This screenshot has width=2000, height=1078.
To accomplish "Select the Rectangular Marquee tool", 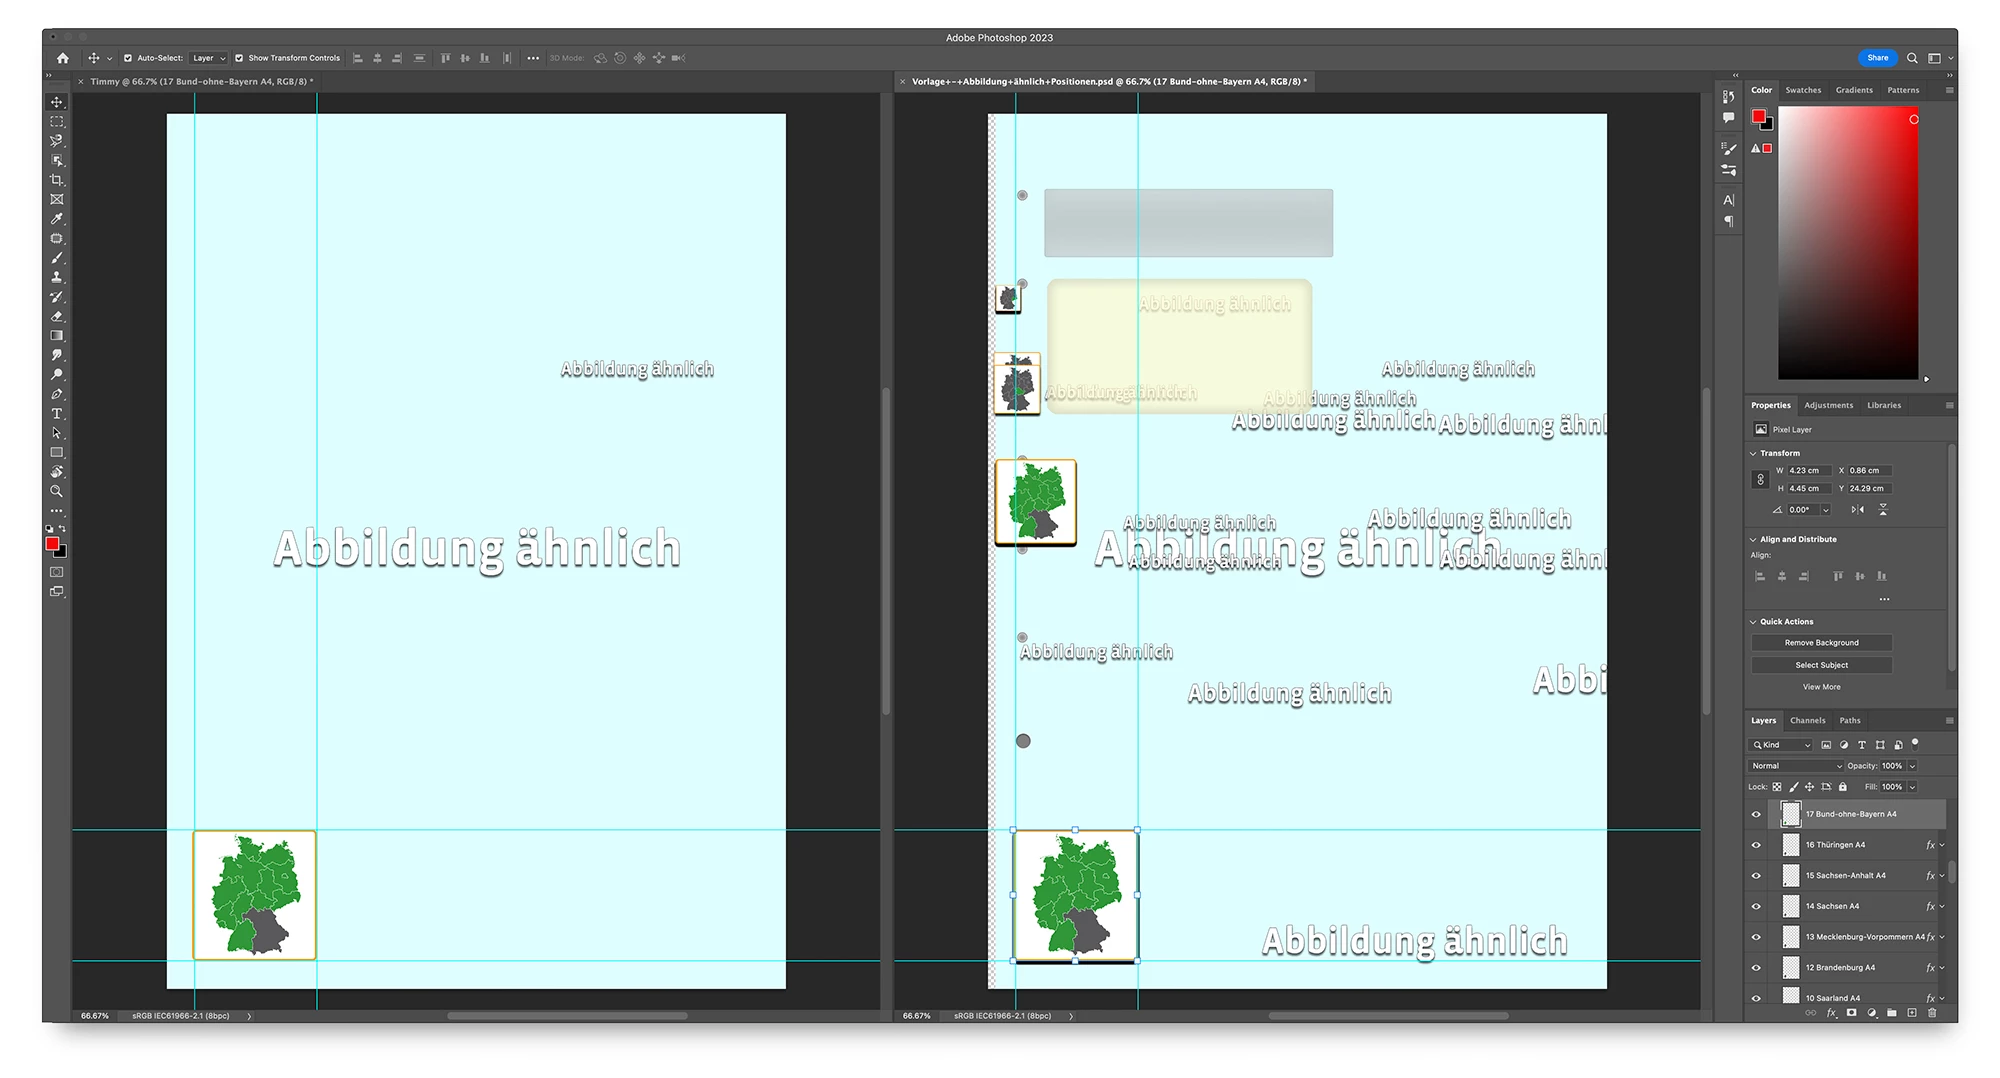I will (57, 121).
